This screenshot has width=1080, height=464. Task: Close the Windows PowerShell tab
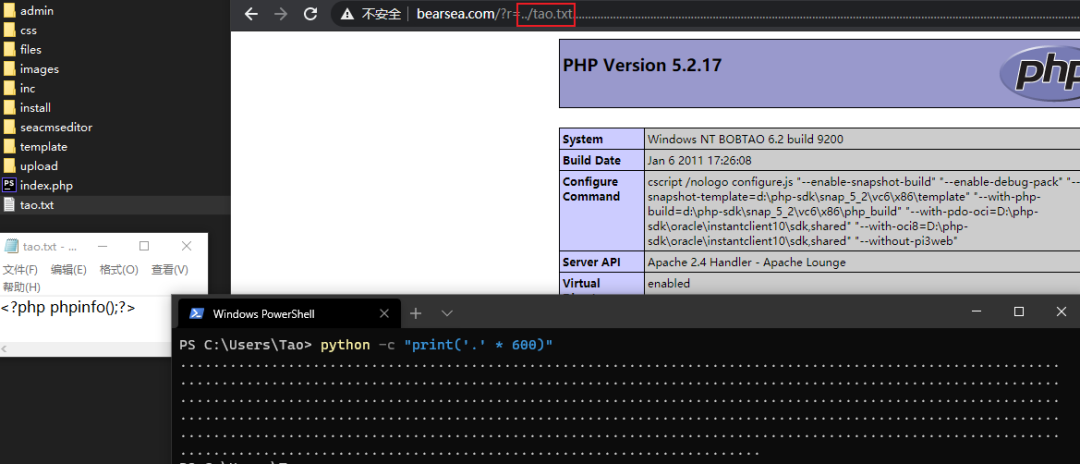click(383, 313)
